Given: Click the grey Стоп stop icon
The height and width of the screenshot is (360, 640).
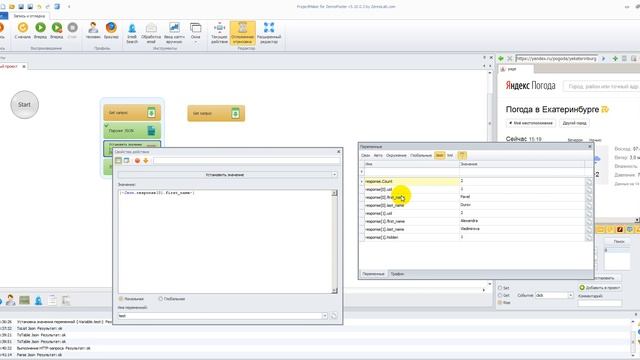Looking at the screenshot, I should pyautogui.click(x=72, y=28).
